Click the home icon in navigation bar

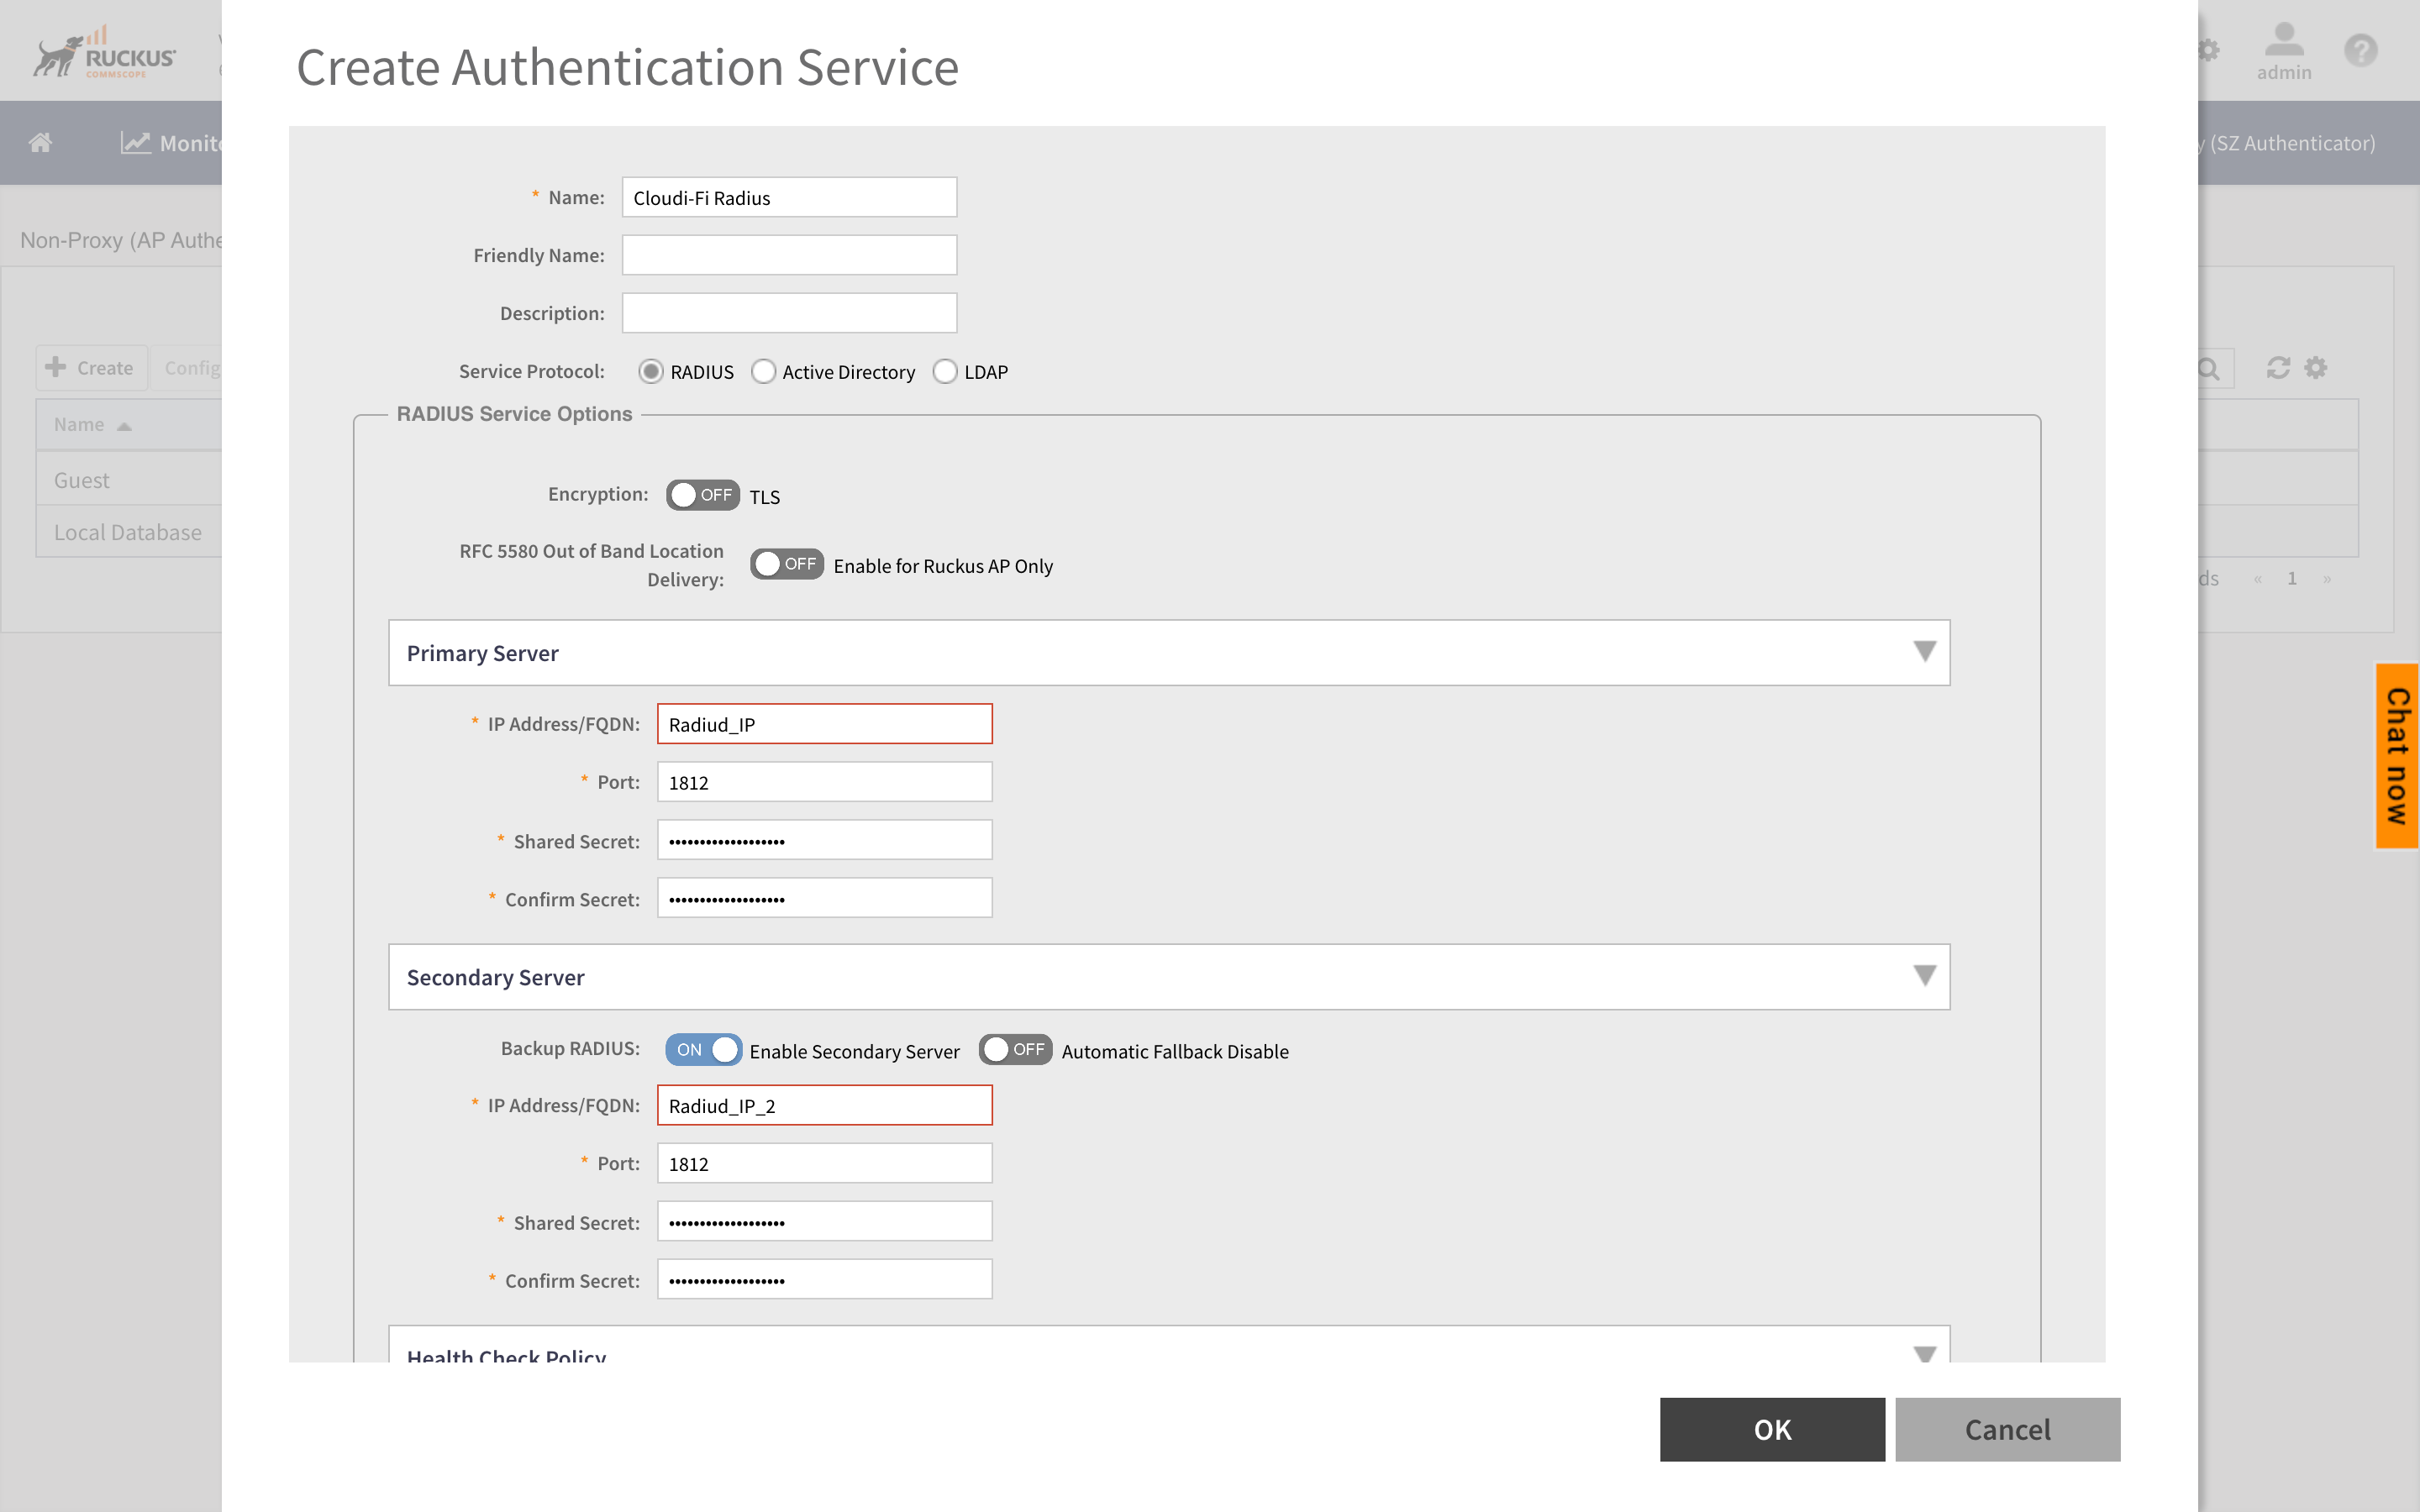(41, 143)
